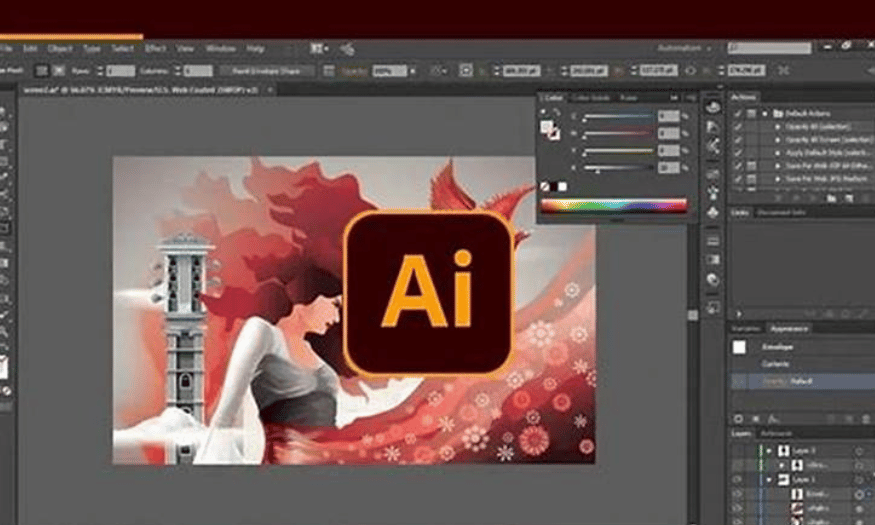
Task: Click Add New Stroke icon in Appearance
Action: [x=739, y=418]
